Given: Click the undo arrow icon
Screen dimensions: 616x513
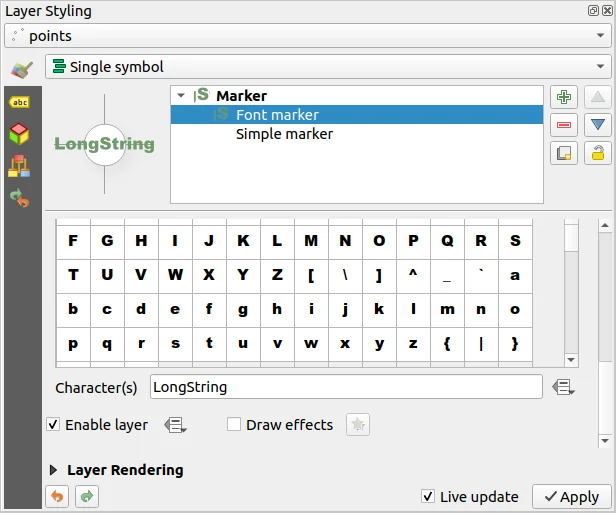Looking at the screenshot, I should point(58,496).
